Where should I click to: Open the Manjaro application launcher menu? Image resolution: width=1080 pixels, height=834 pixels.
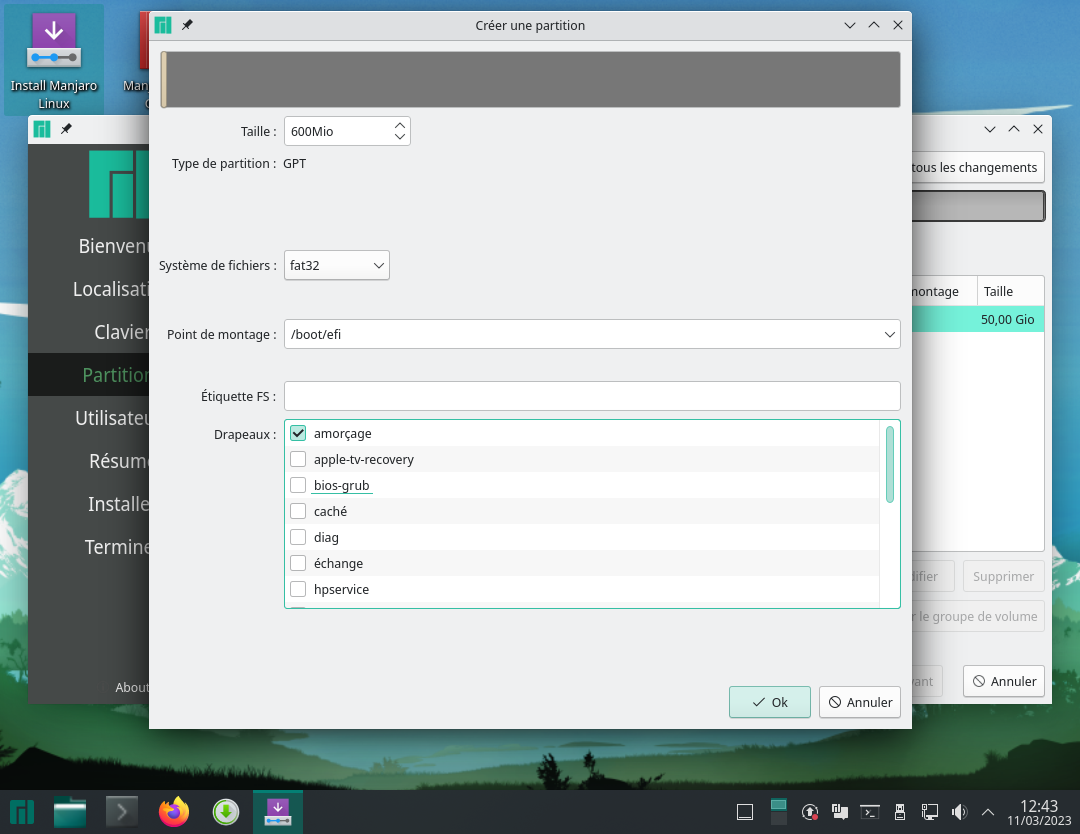point(22,812)
